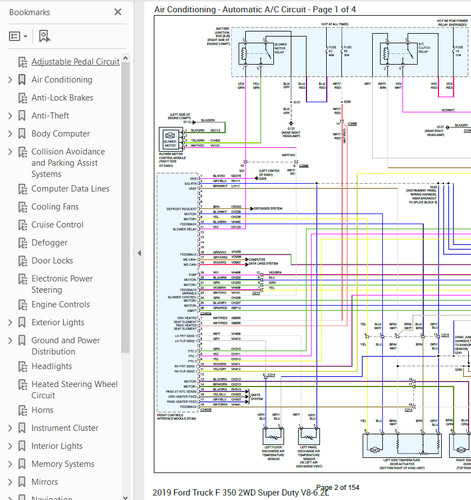This screenshot has height=500, width=471.
Task: Open the Electronic Power Steering bookmark
Action: point(62,284)
